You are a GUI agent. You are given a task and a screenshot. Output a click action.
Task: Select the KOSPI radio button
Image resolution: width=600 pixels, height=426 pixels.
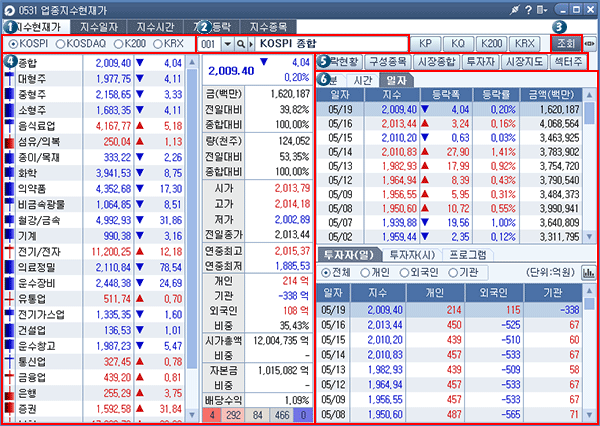tap(13, 44)
